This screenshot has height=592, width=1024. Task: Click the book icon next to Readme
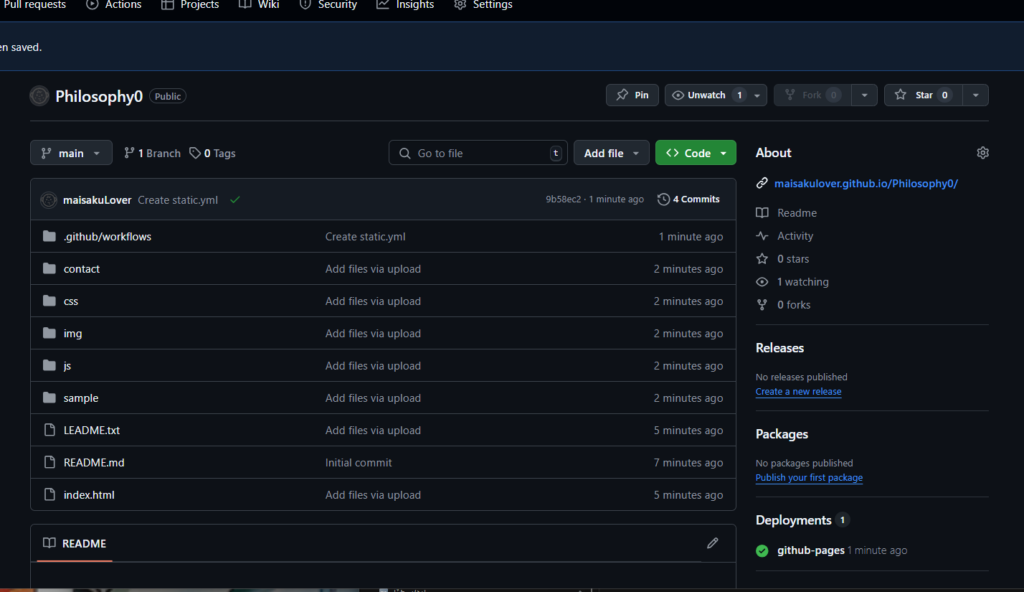(x=761, y=213)
